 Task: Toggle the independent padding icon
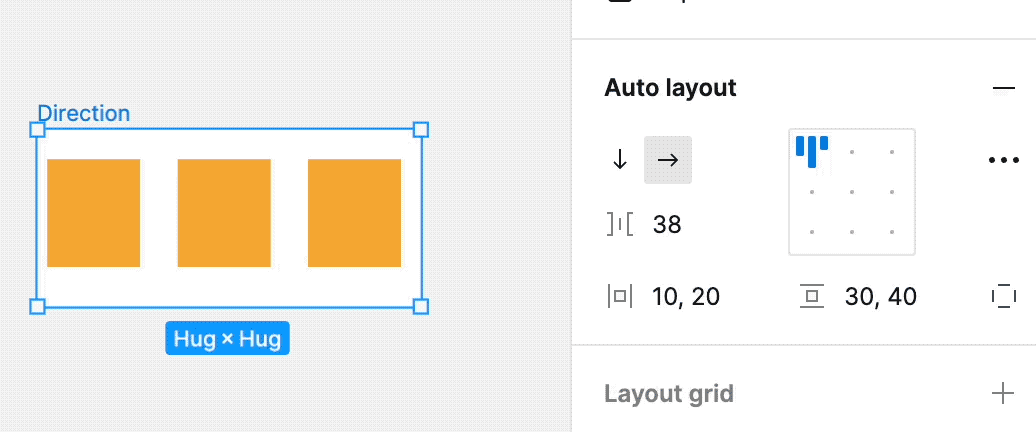tap(1002, 296)
